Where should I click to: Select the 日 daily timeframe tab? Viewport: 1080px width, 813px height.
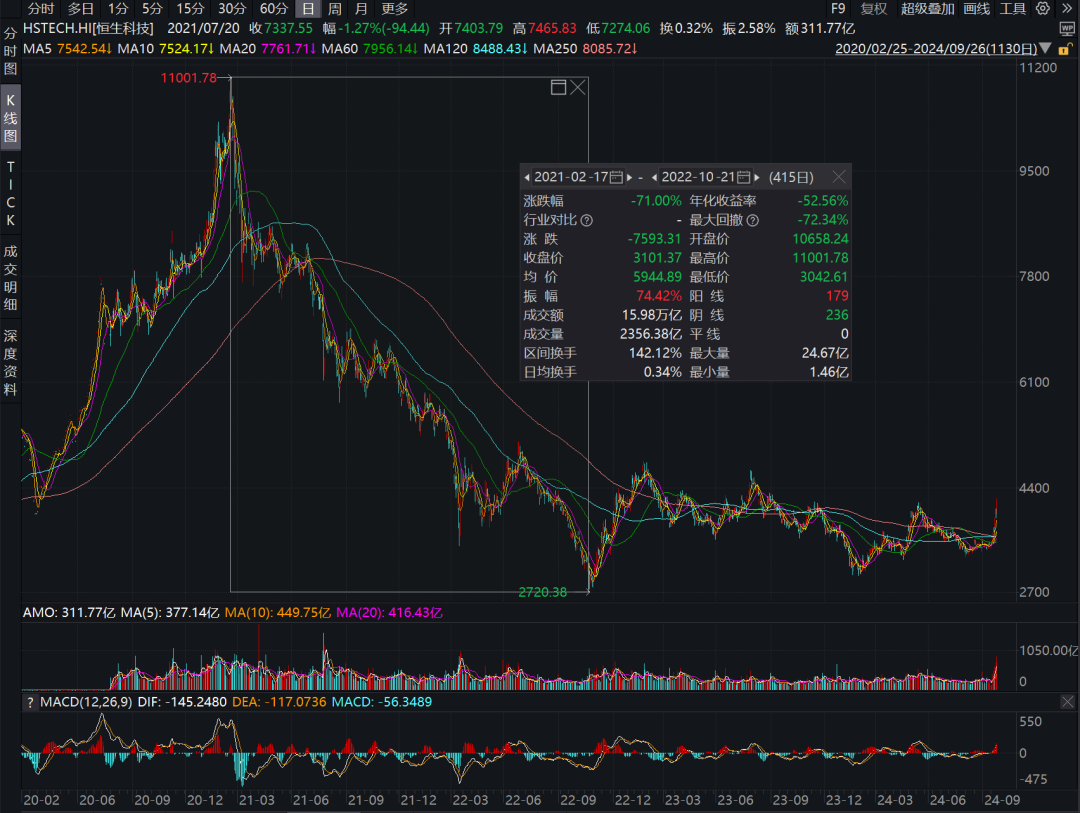point(308,9)
